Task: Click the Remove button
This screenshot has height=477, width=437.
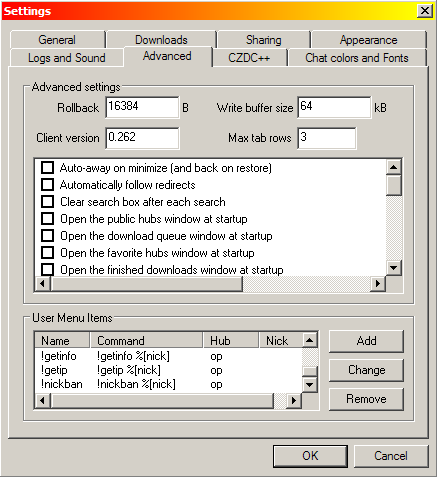Action: point(366,399)
